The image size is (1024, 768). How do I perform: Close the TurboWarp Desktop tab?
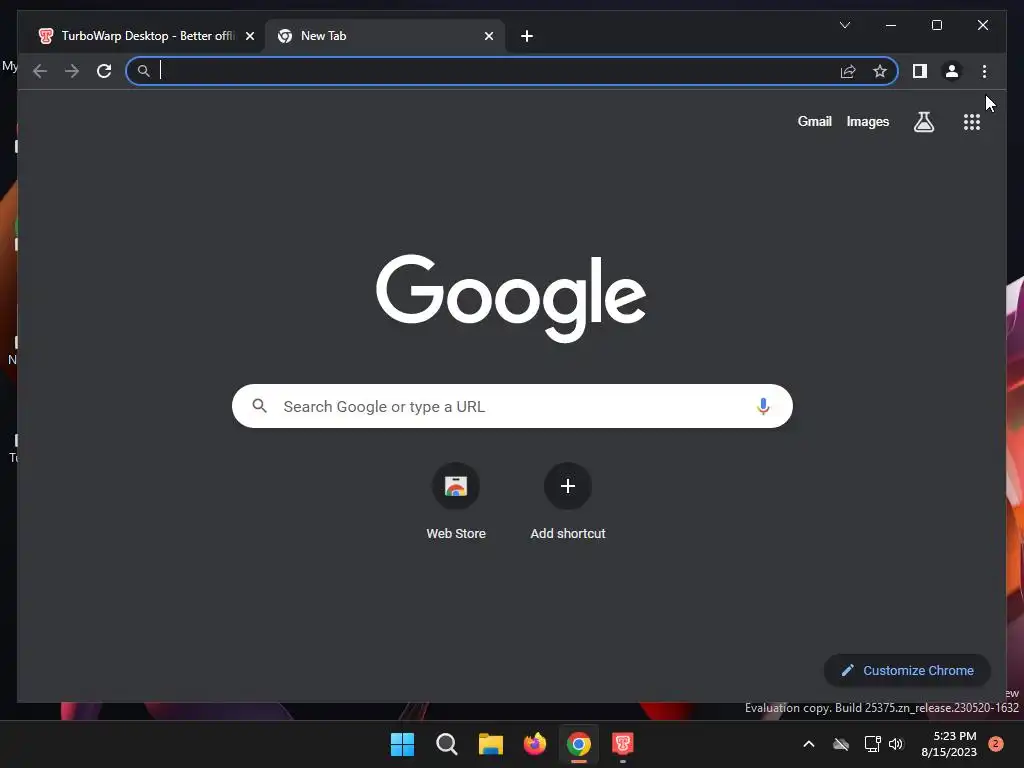click(x=249, y=36)
